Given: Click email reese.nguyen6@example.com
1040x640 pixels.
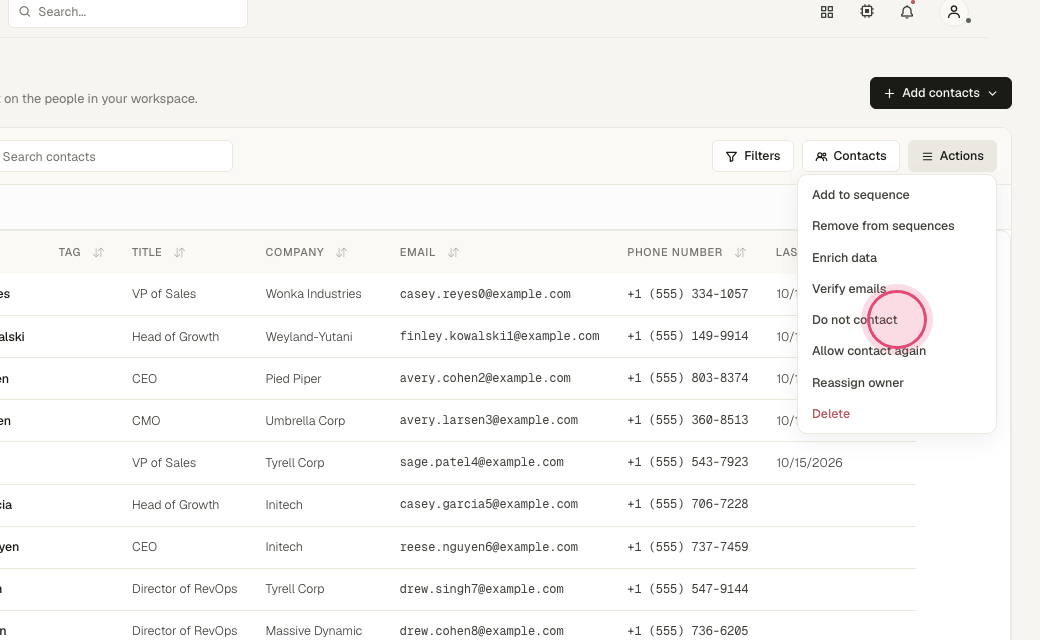Looking at the screenshot, I should [x=489, y=547].
